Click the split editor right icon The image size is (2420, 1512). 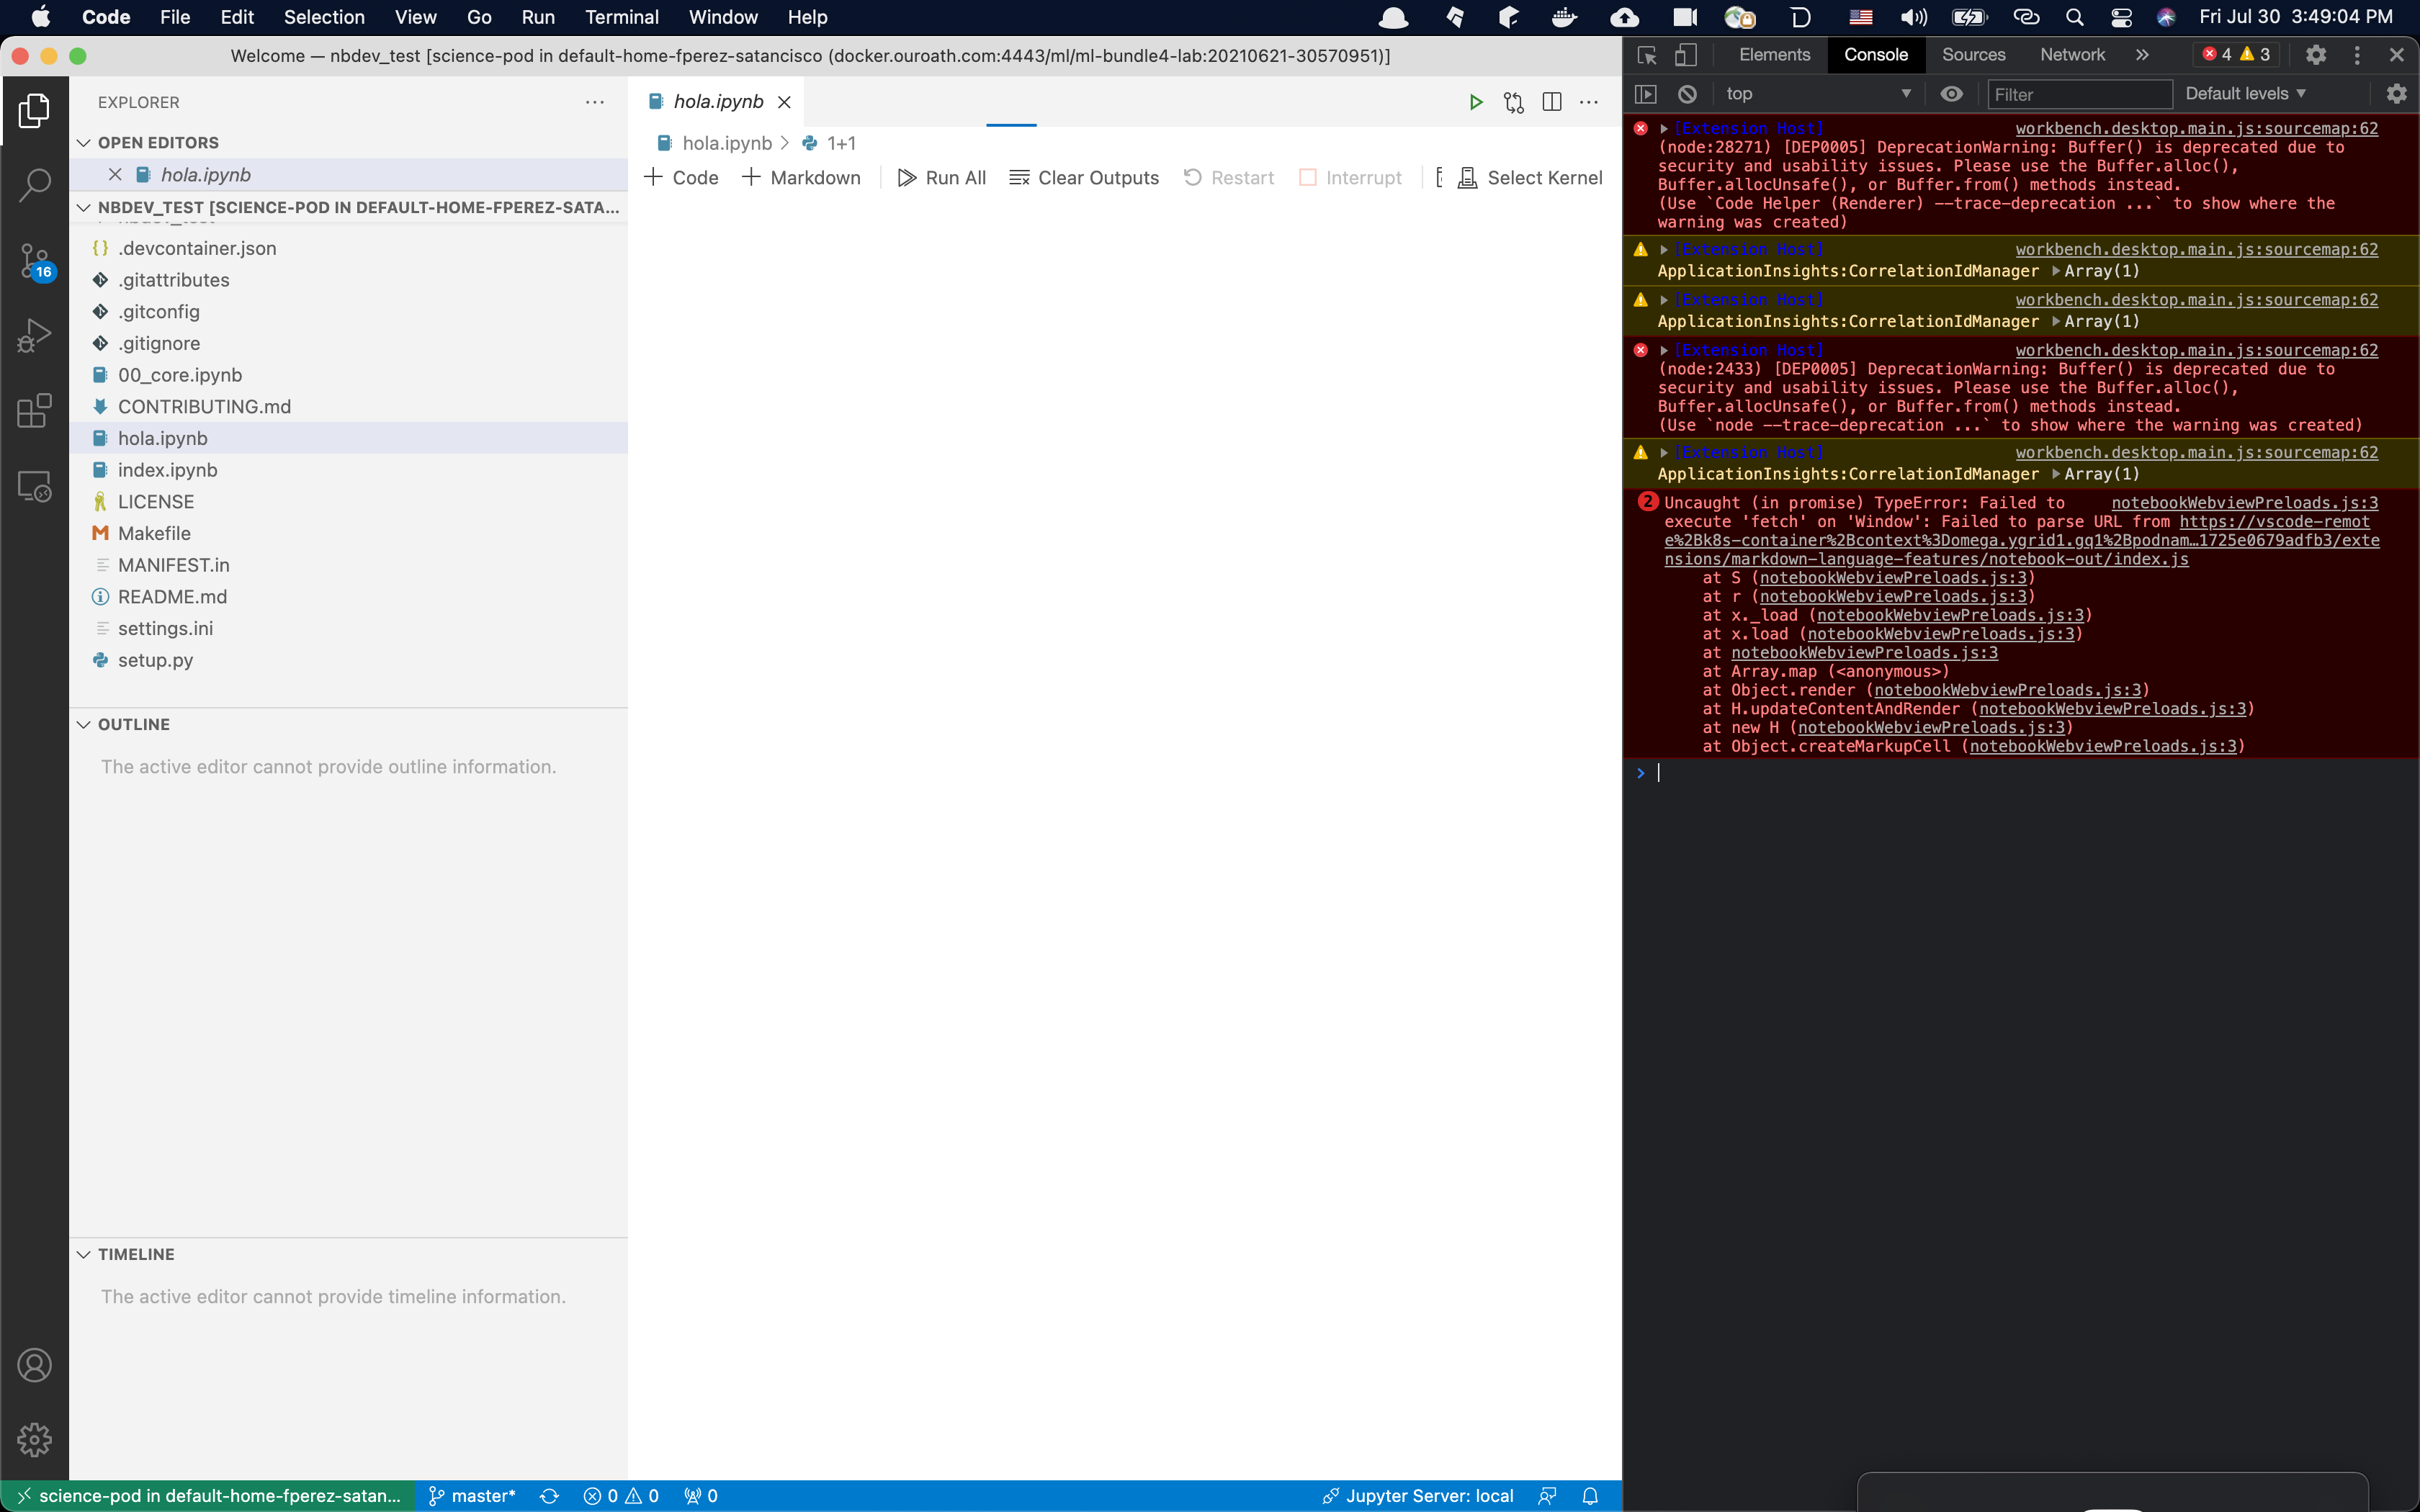coord(1551,102)
